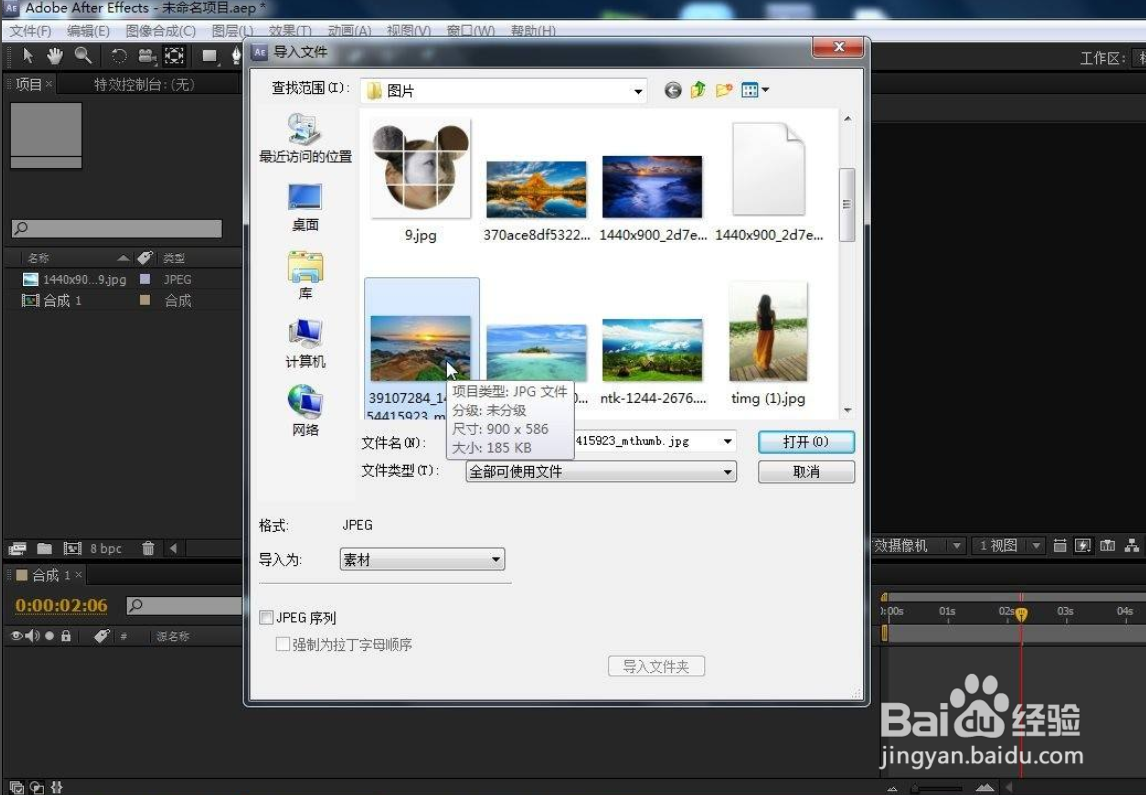This screenshot has width=1146, height=795.
Task: Toggle layer switches pane at timeline bottom
Action: (16, 788)
